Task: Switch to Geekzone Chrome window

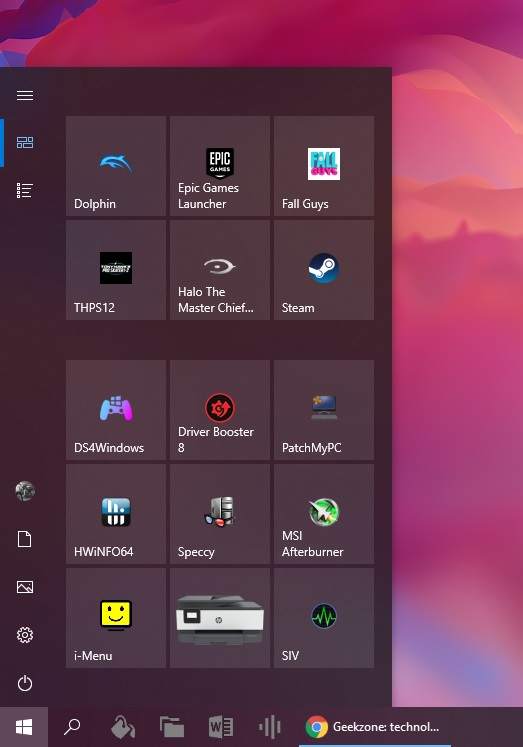Action: [375, 727]
